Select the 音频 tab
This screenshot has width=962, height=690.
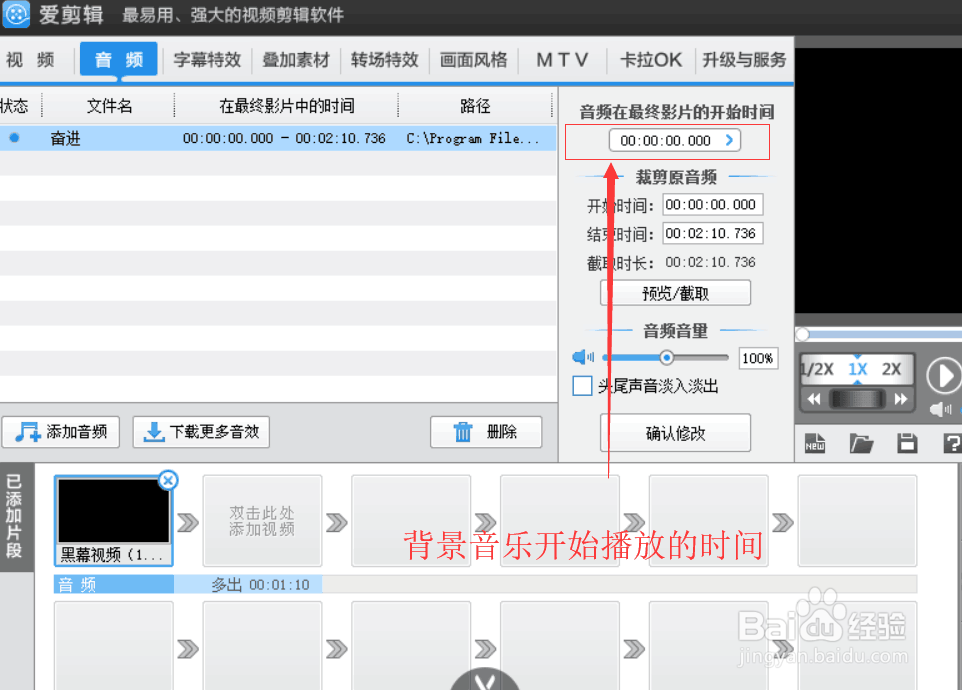(118, 59)
